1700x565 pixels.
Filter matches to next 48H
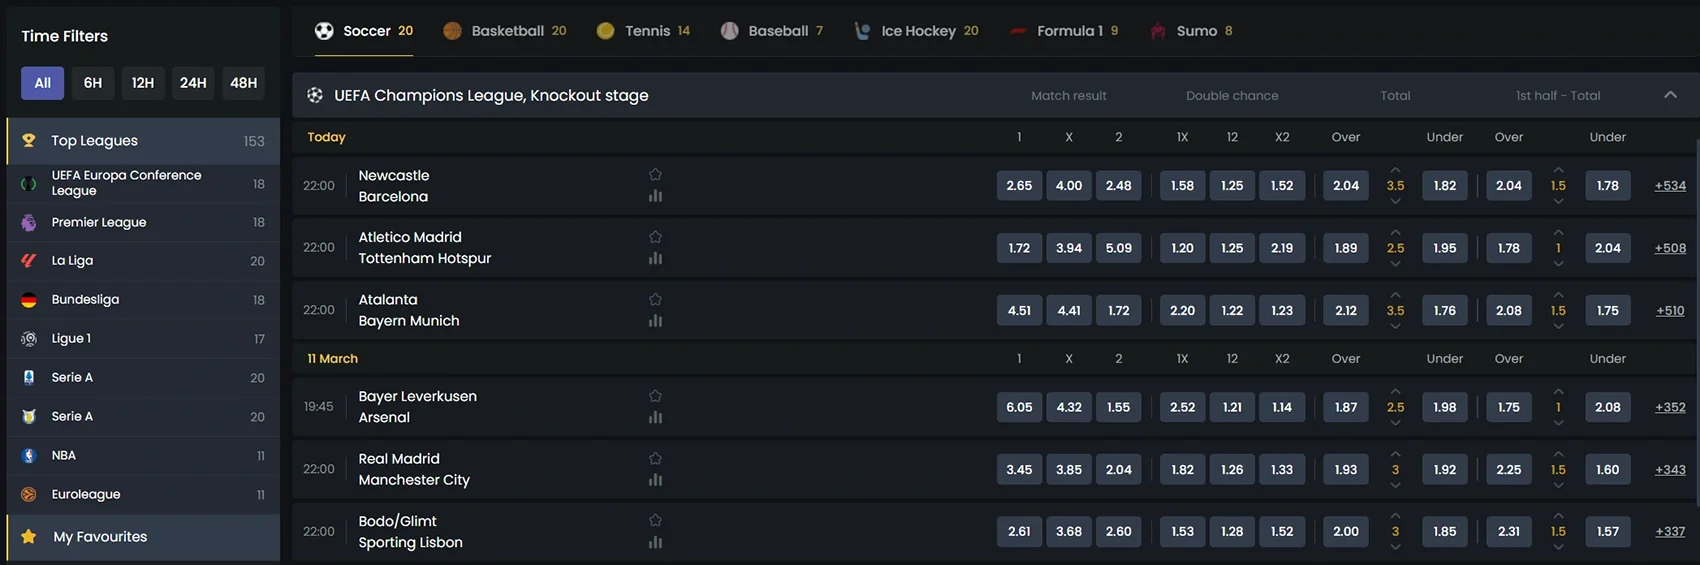[x=243, y=83]
